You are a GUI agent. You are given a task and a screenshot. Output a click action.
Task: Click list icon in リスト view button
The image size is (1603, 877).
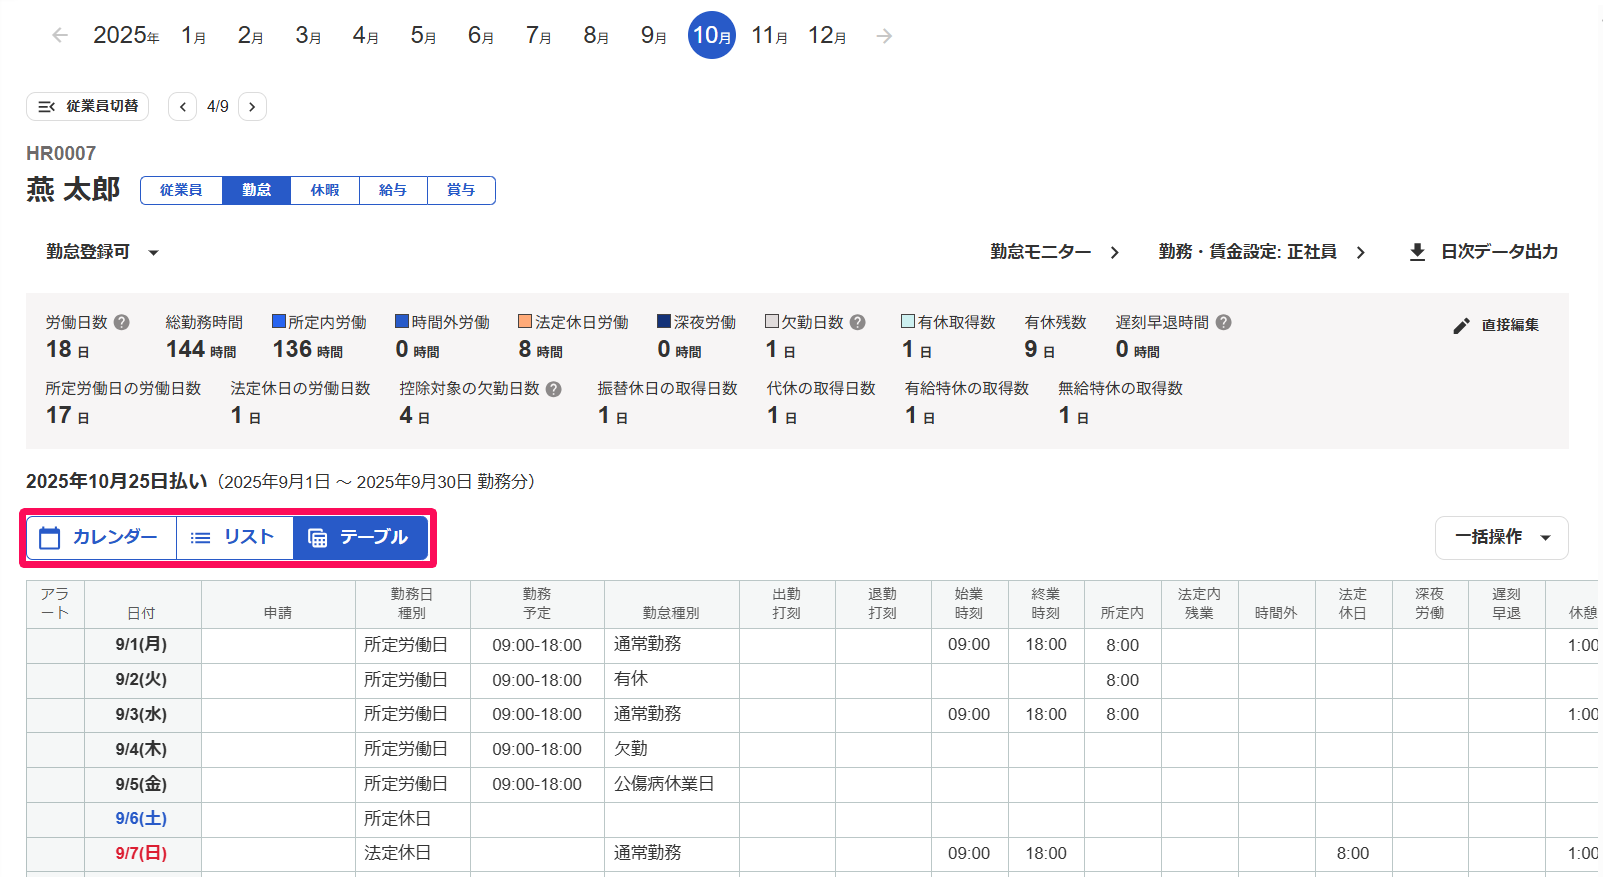200,538
